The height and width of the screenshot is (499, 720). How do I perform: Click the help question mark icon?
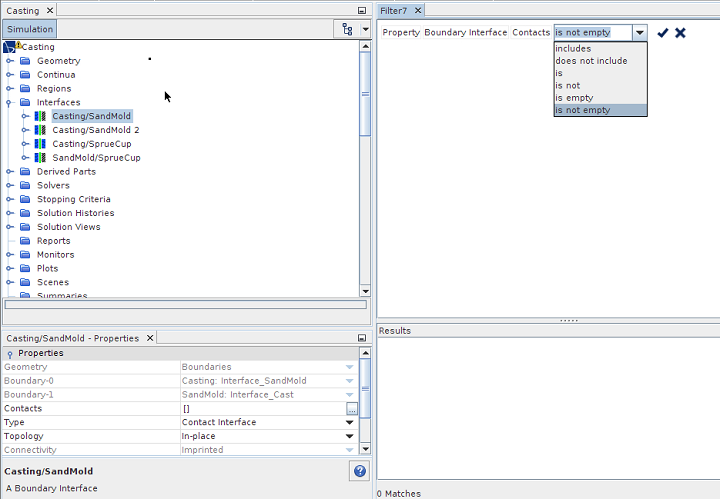360,471
